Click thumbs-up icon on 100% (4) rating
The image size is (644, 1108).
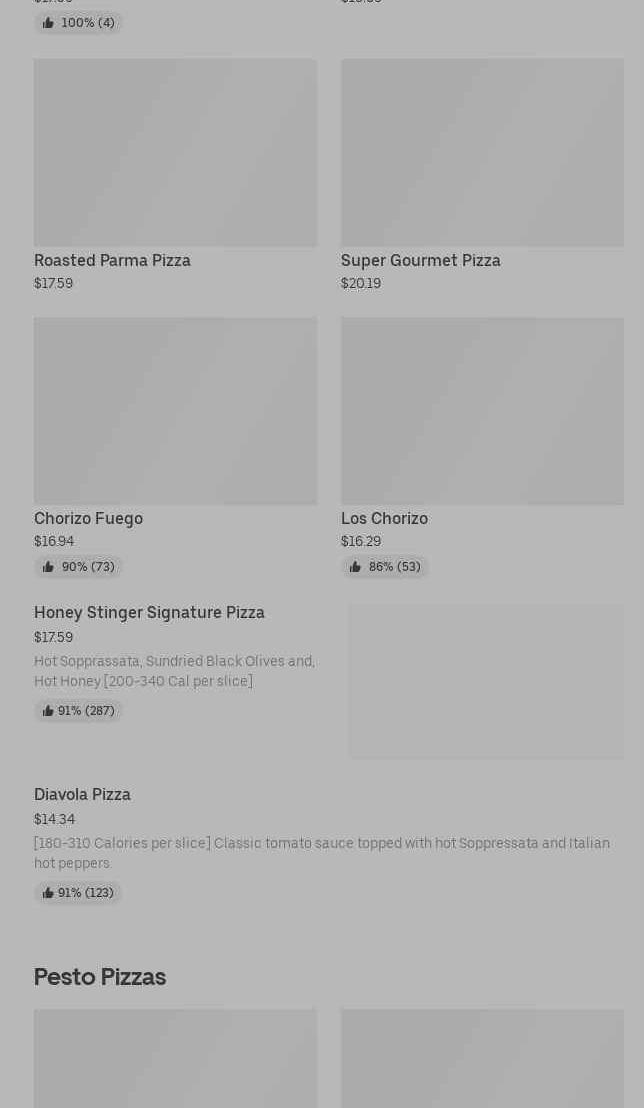(x=48, y=23)
